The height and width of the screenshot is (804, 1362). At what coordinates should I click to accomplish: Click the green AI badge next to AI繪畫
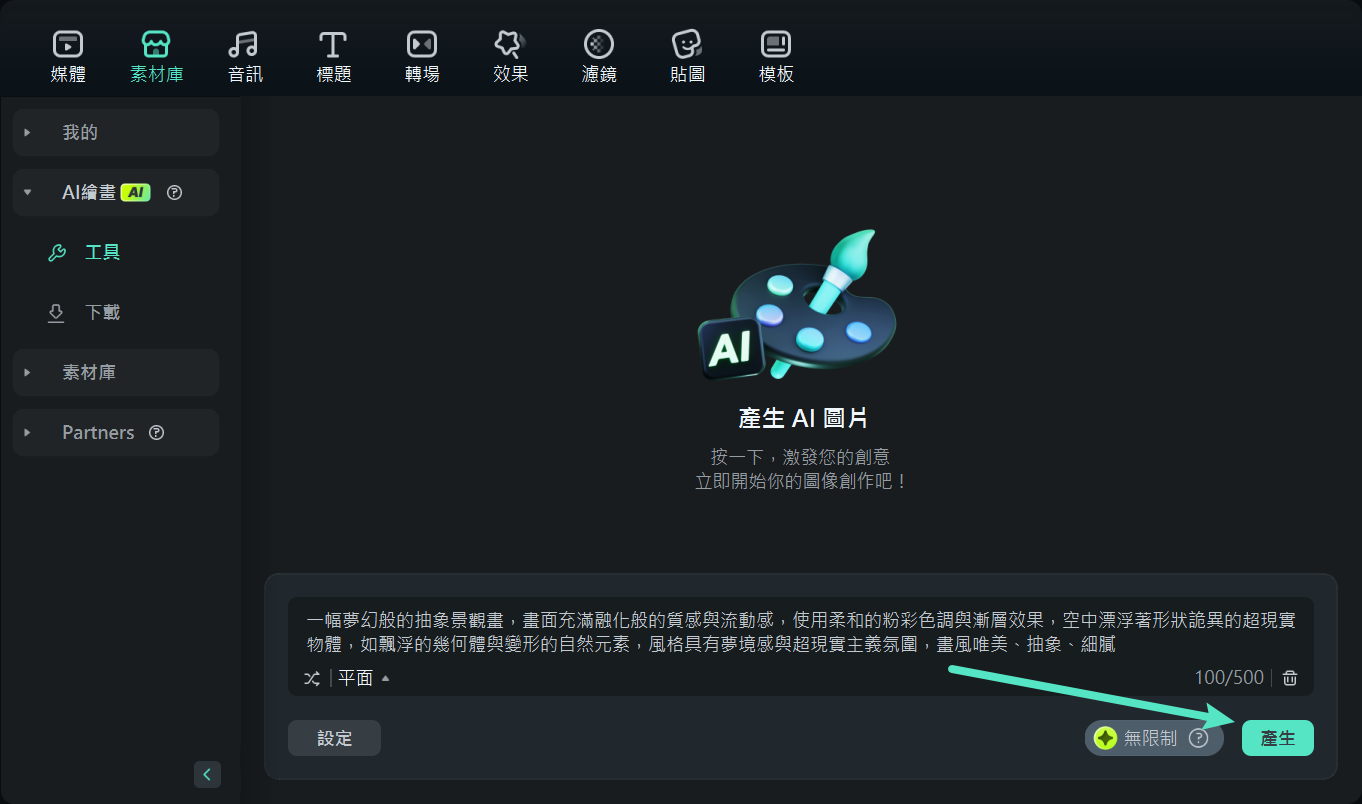click(135, 193)
